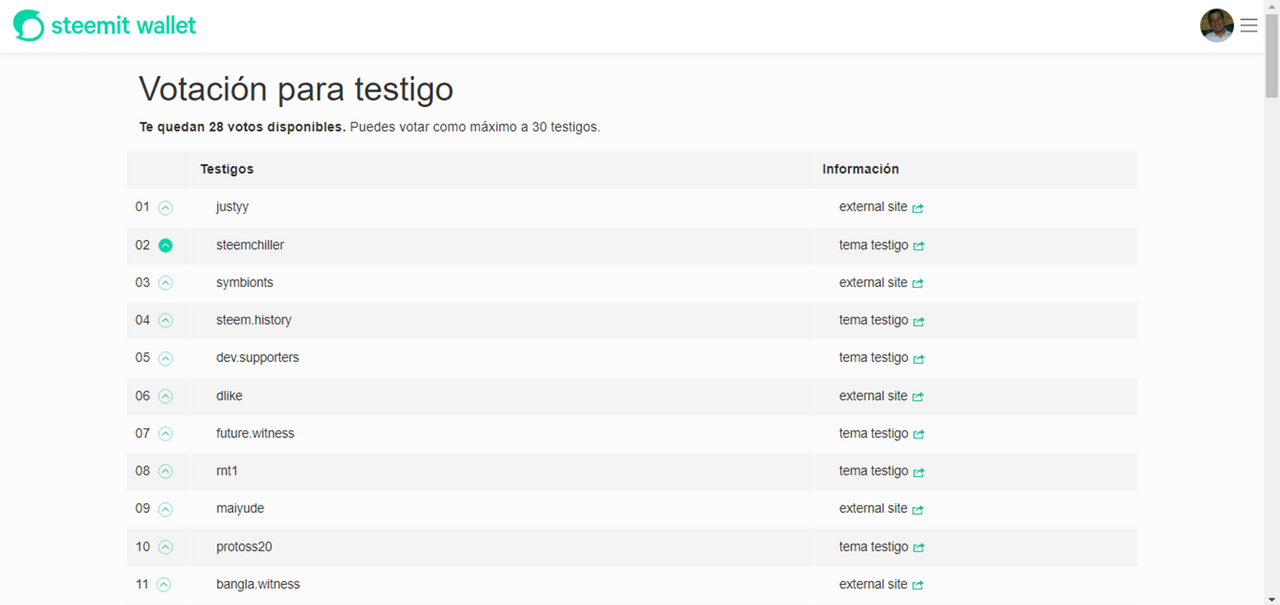Upvote witness rnt1
The width and height of the screenshot is (1280, 605).
coord(166,471)
